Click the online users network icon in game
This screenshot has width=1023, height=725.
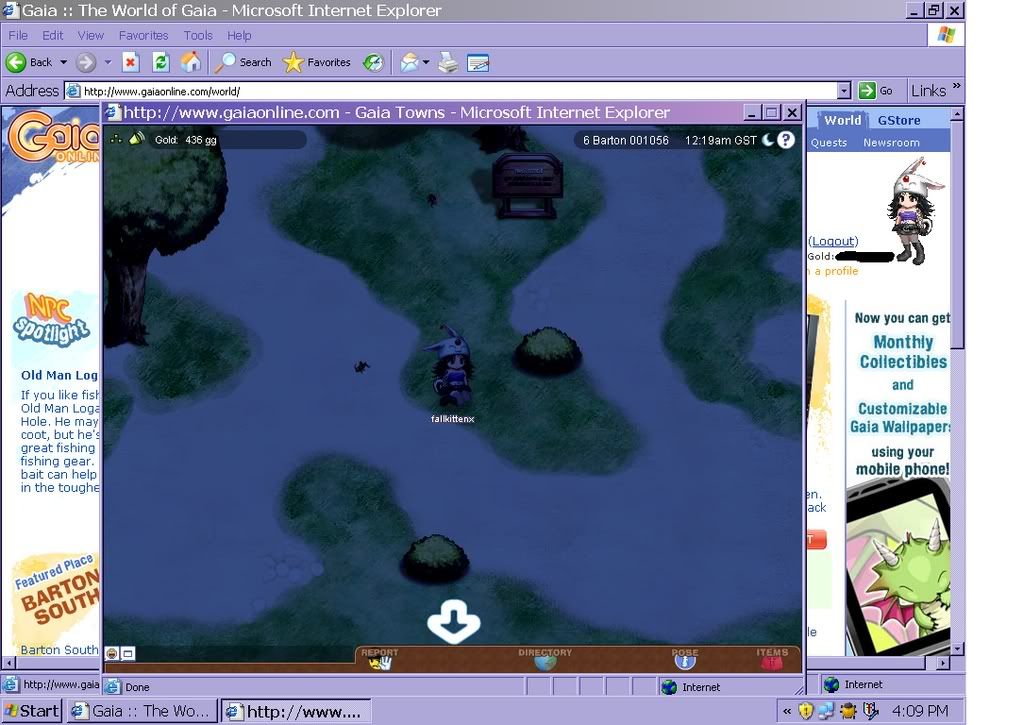click(117, 139)
